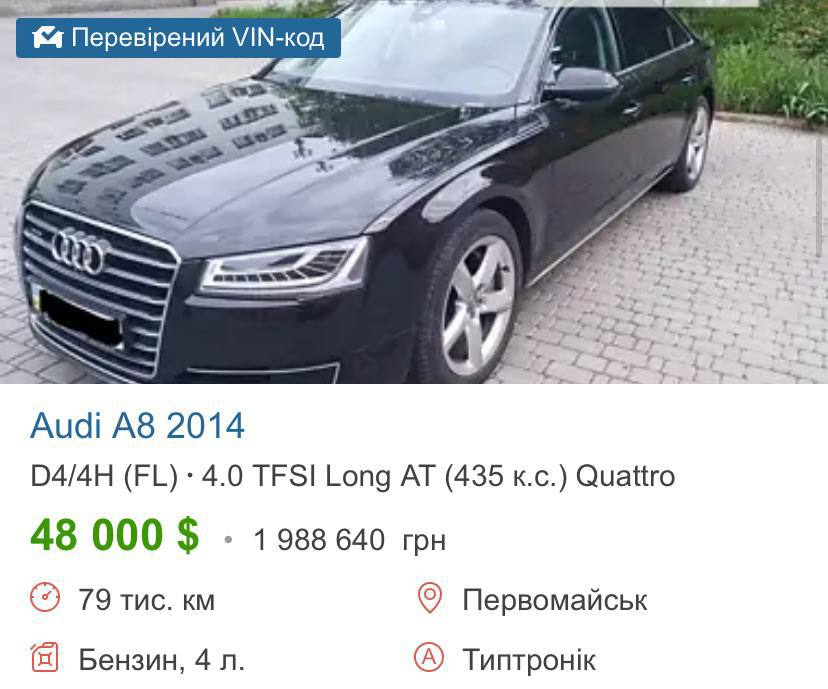Click the Бензин, 4 л. fuel label
Viewport: 828px width, 689px height.
pyautogui.click(x=161, y=659)
